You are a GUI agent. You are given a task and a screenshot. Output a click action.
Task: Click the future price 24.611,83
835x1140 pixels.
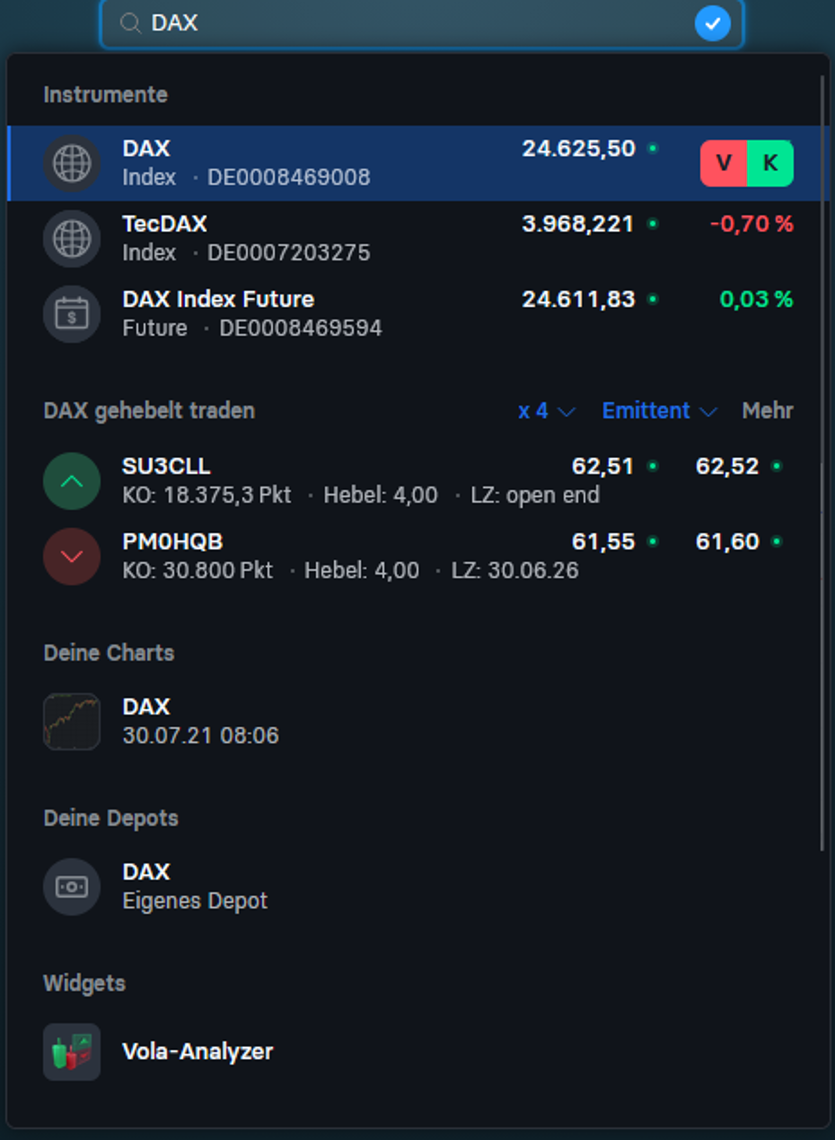coord(579,300)
